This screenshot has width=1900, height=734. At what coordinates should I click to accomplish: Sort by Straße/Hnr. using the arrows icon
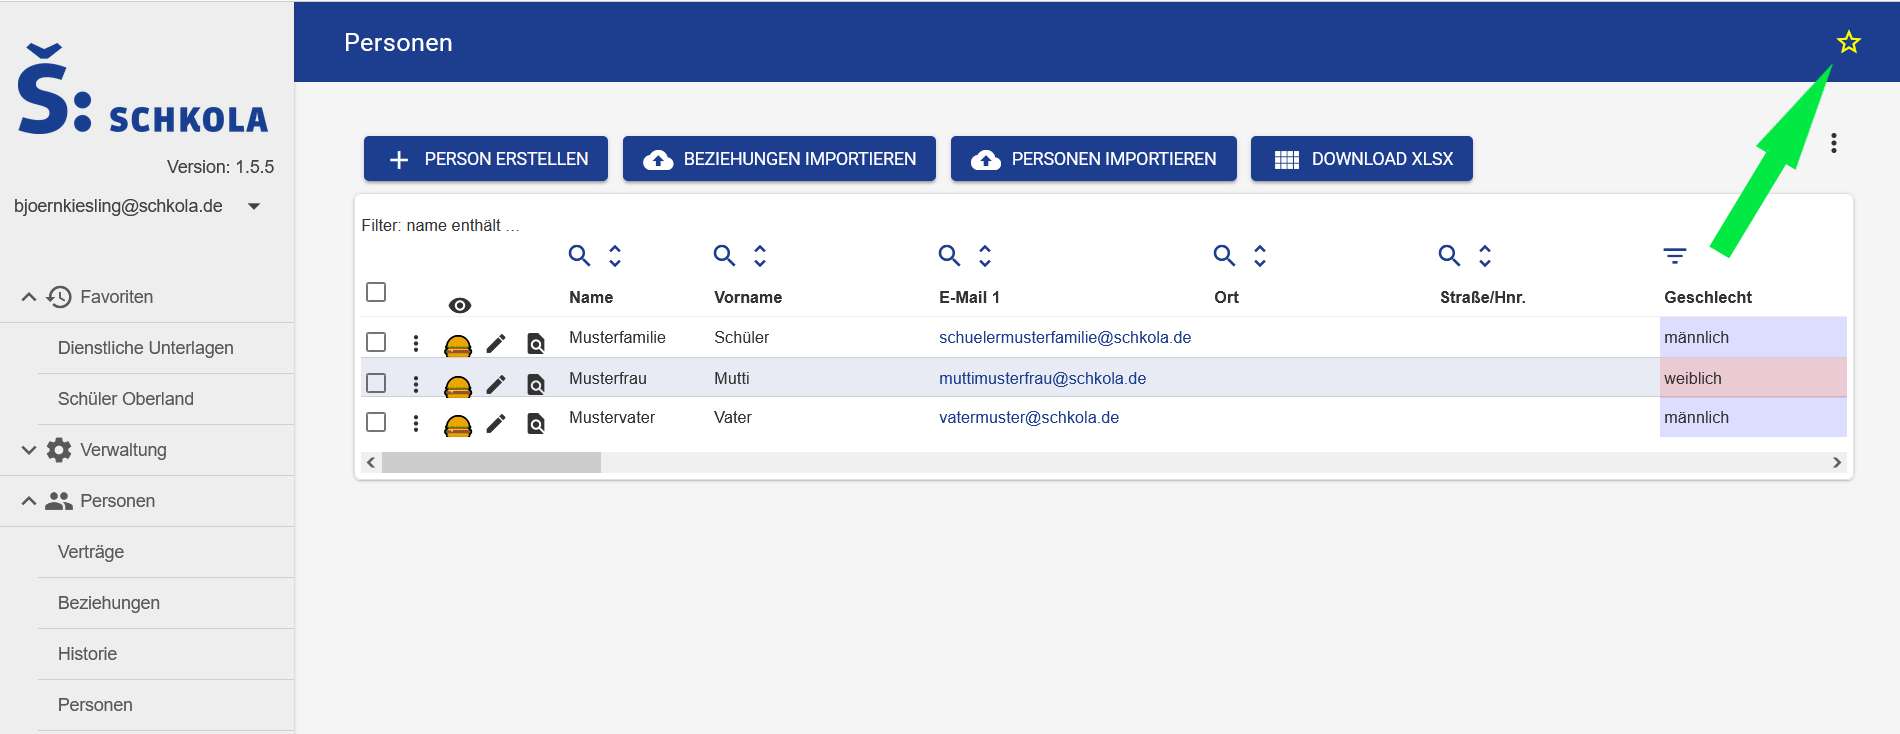click(1485, 255)
